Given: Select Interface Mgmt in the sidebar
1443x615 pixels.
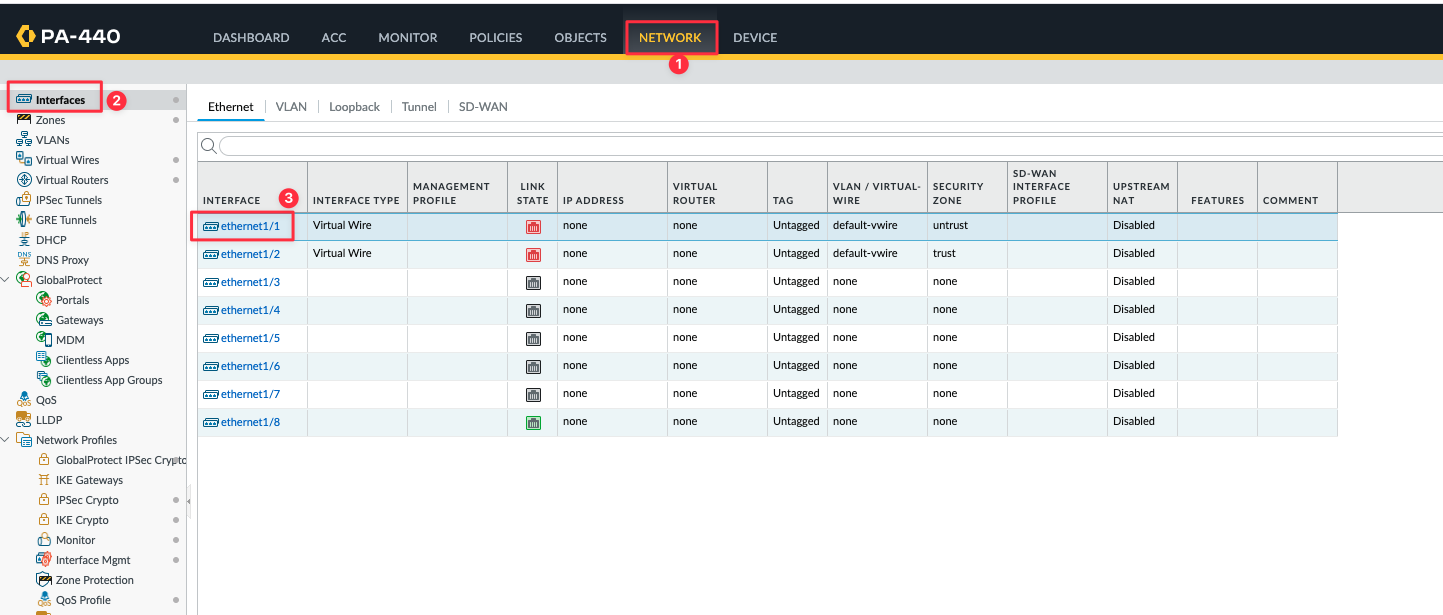Looking at the screenshot, I should [x=93, y=560].
